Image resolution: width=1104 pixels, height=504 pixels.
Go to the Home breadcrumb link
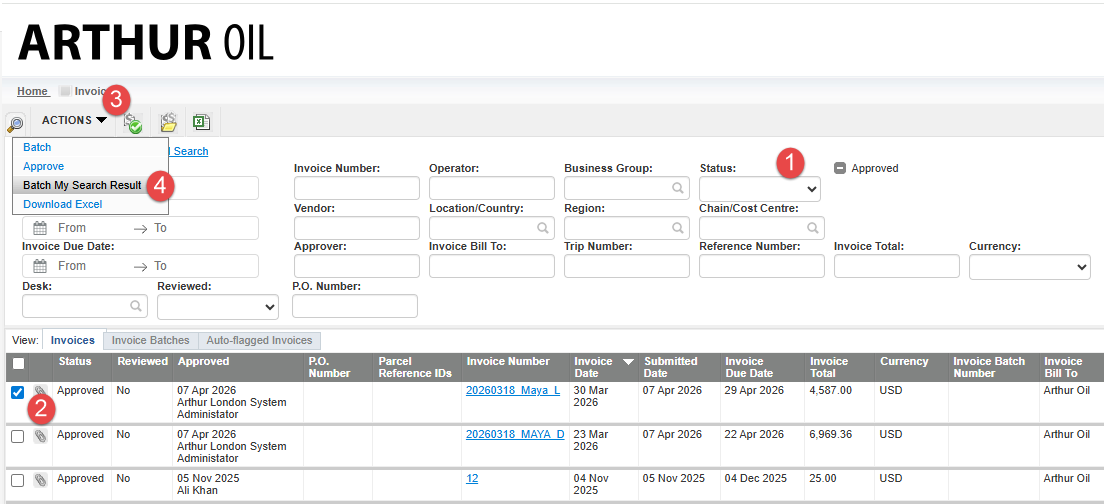[33, 92]
